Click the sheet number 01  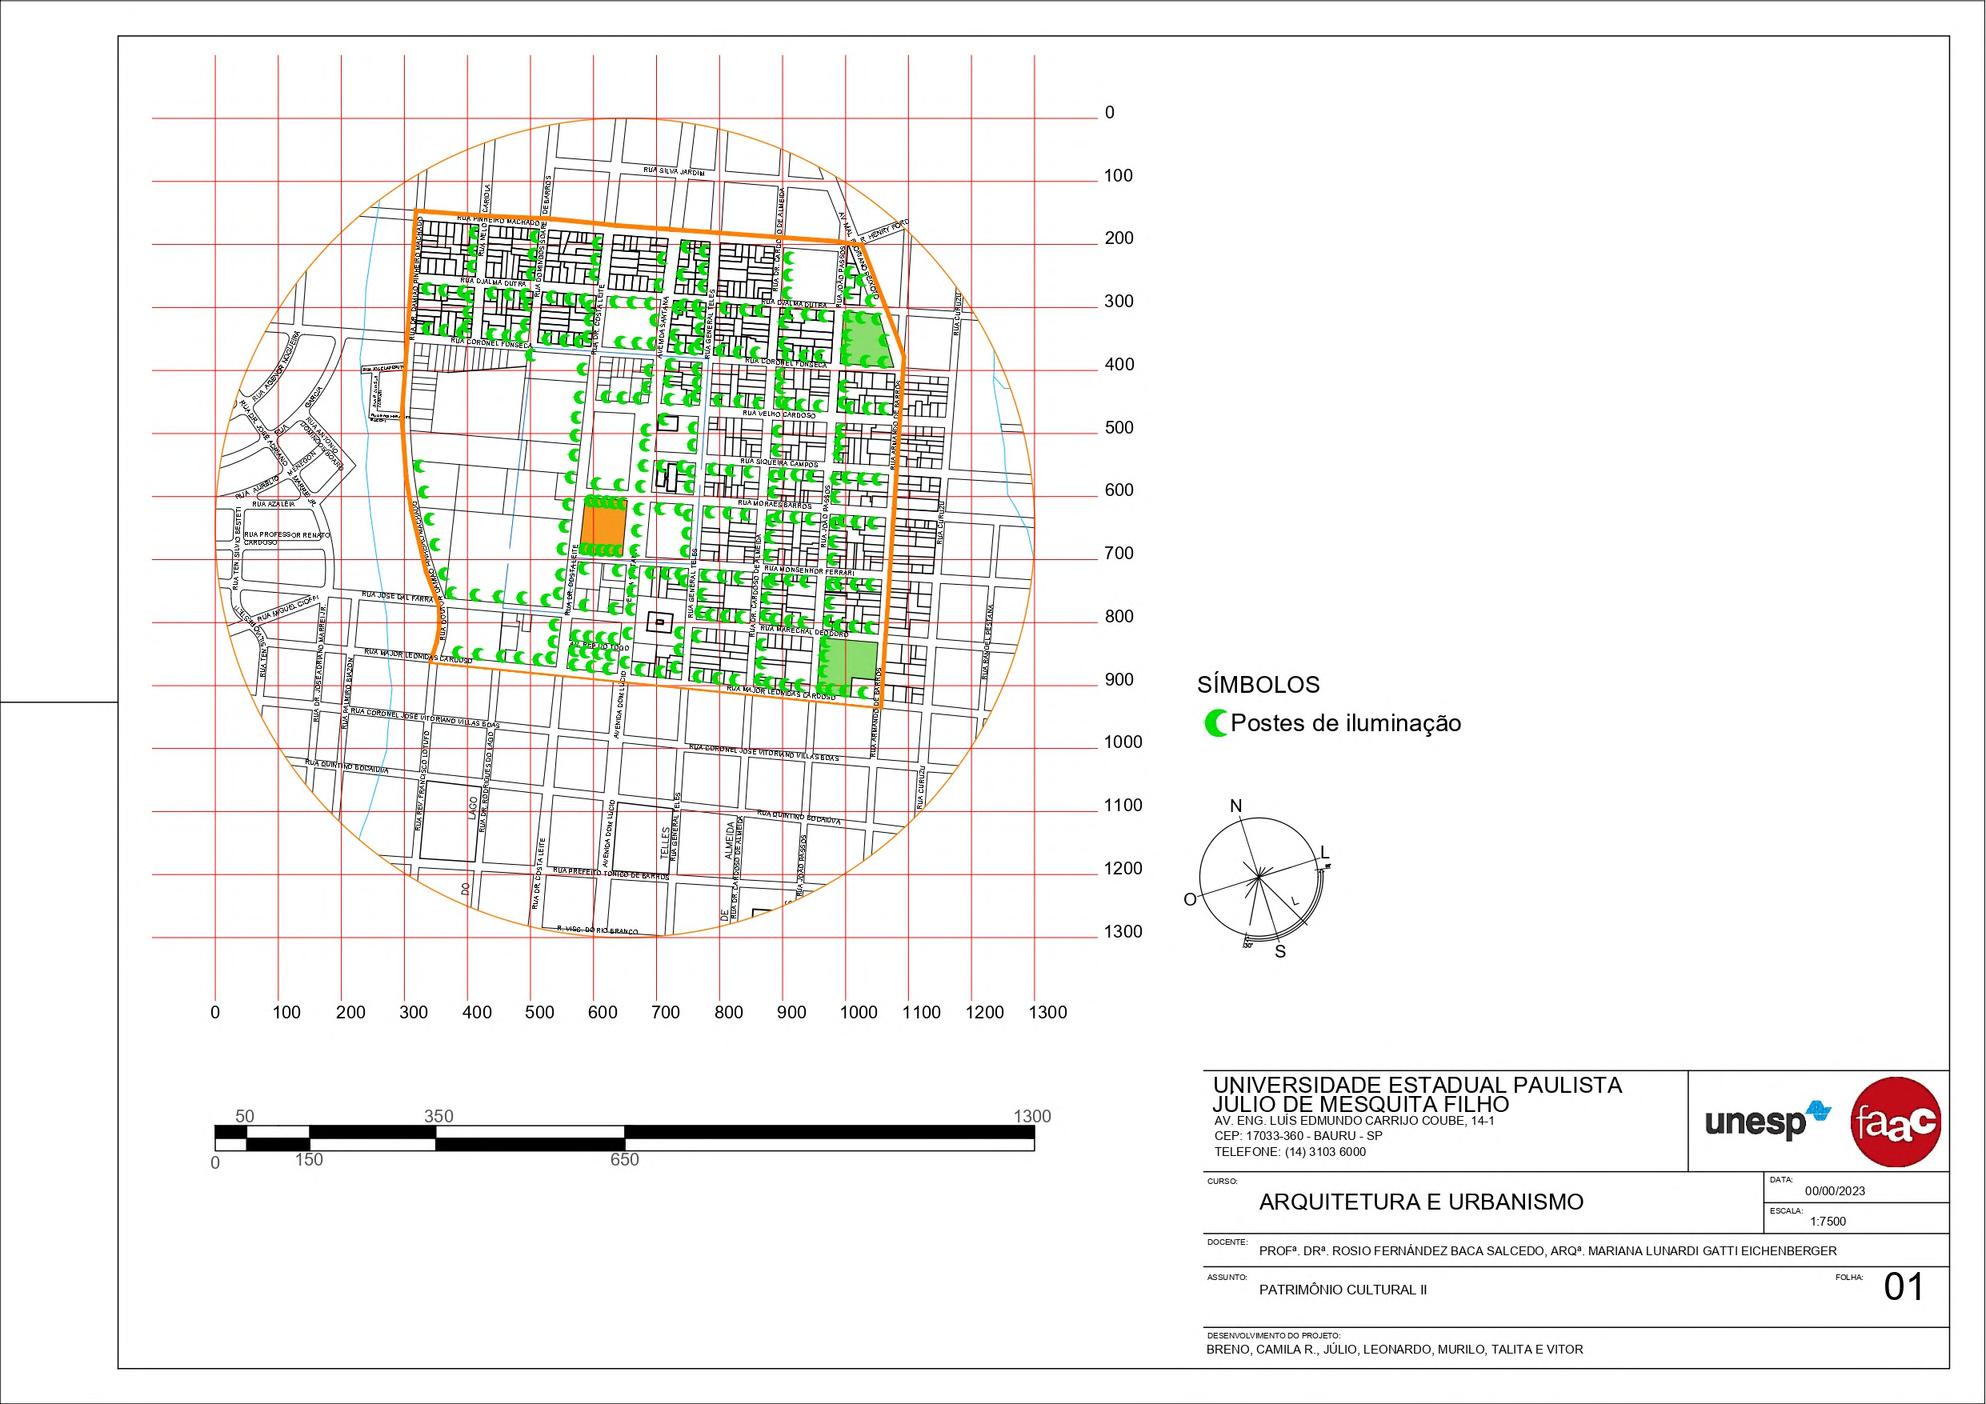pos(1903,1288)
